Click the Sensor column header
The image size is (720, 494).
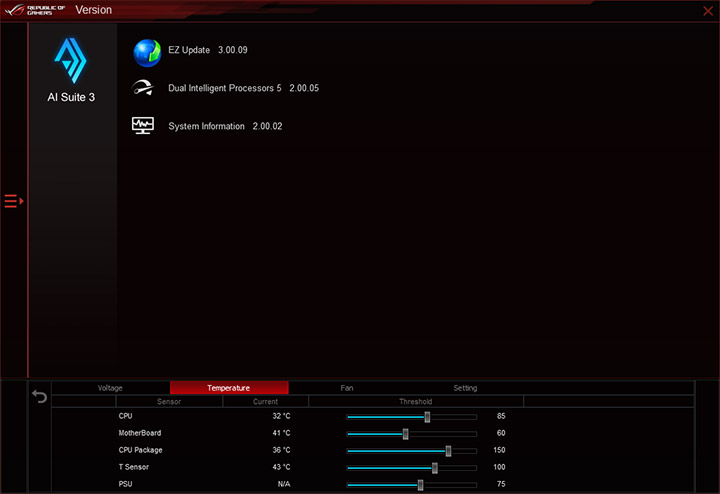(x=169, y=402)
